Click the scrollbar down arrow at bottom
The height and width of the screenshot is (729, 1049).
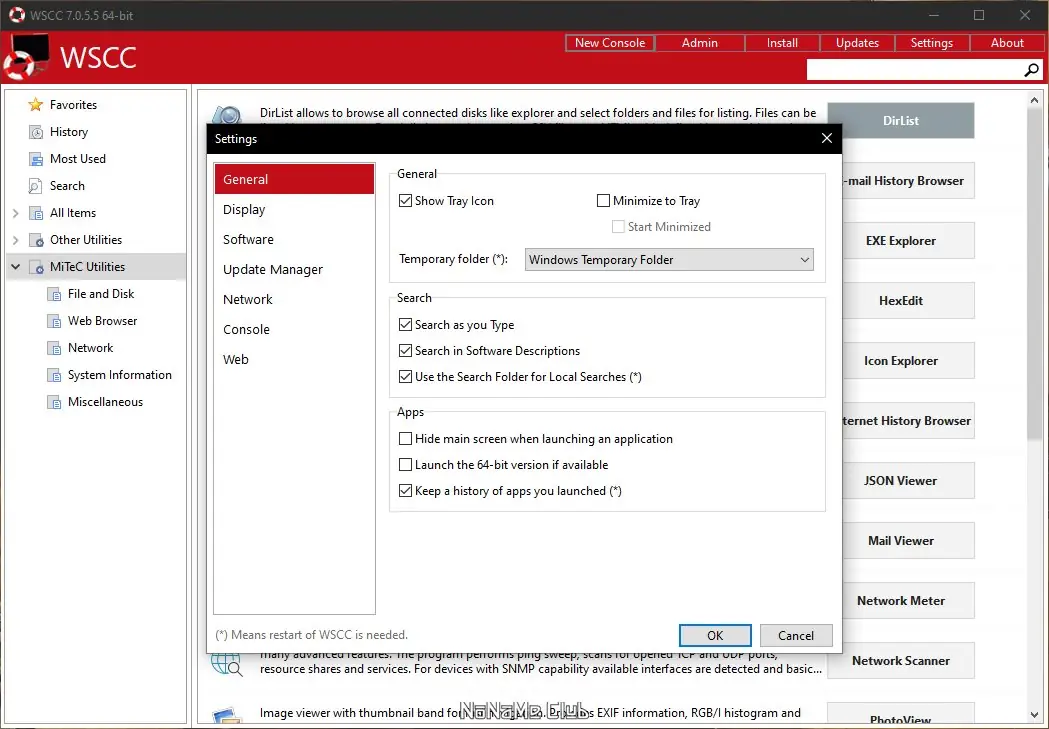[x=1034, y=715]
